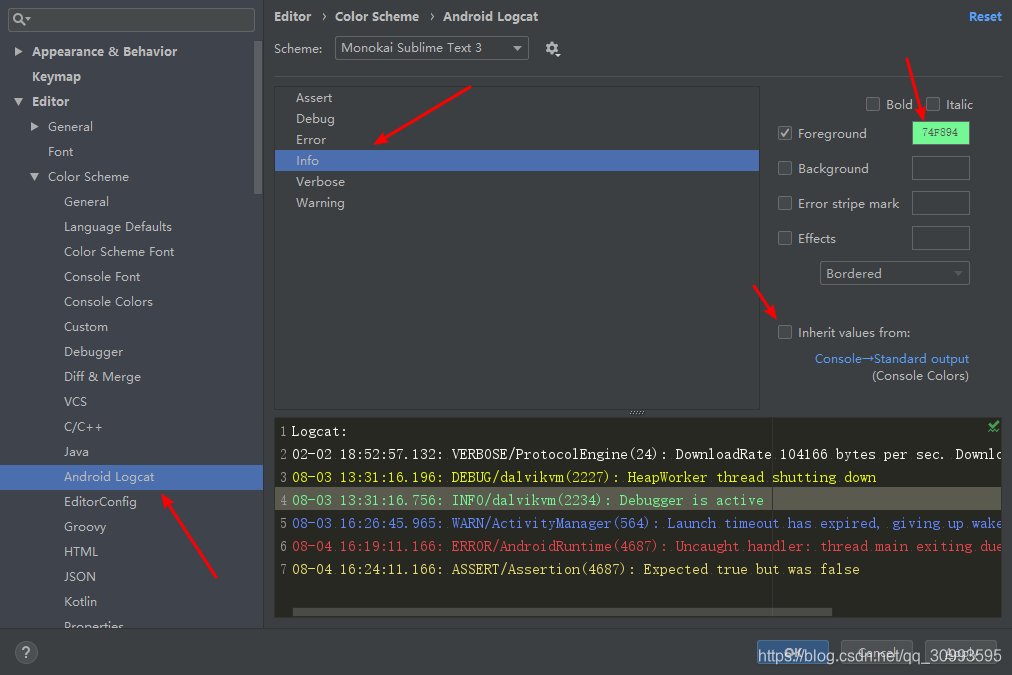Open Keymap settings page

coord(57,76)
